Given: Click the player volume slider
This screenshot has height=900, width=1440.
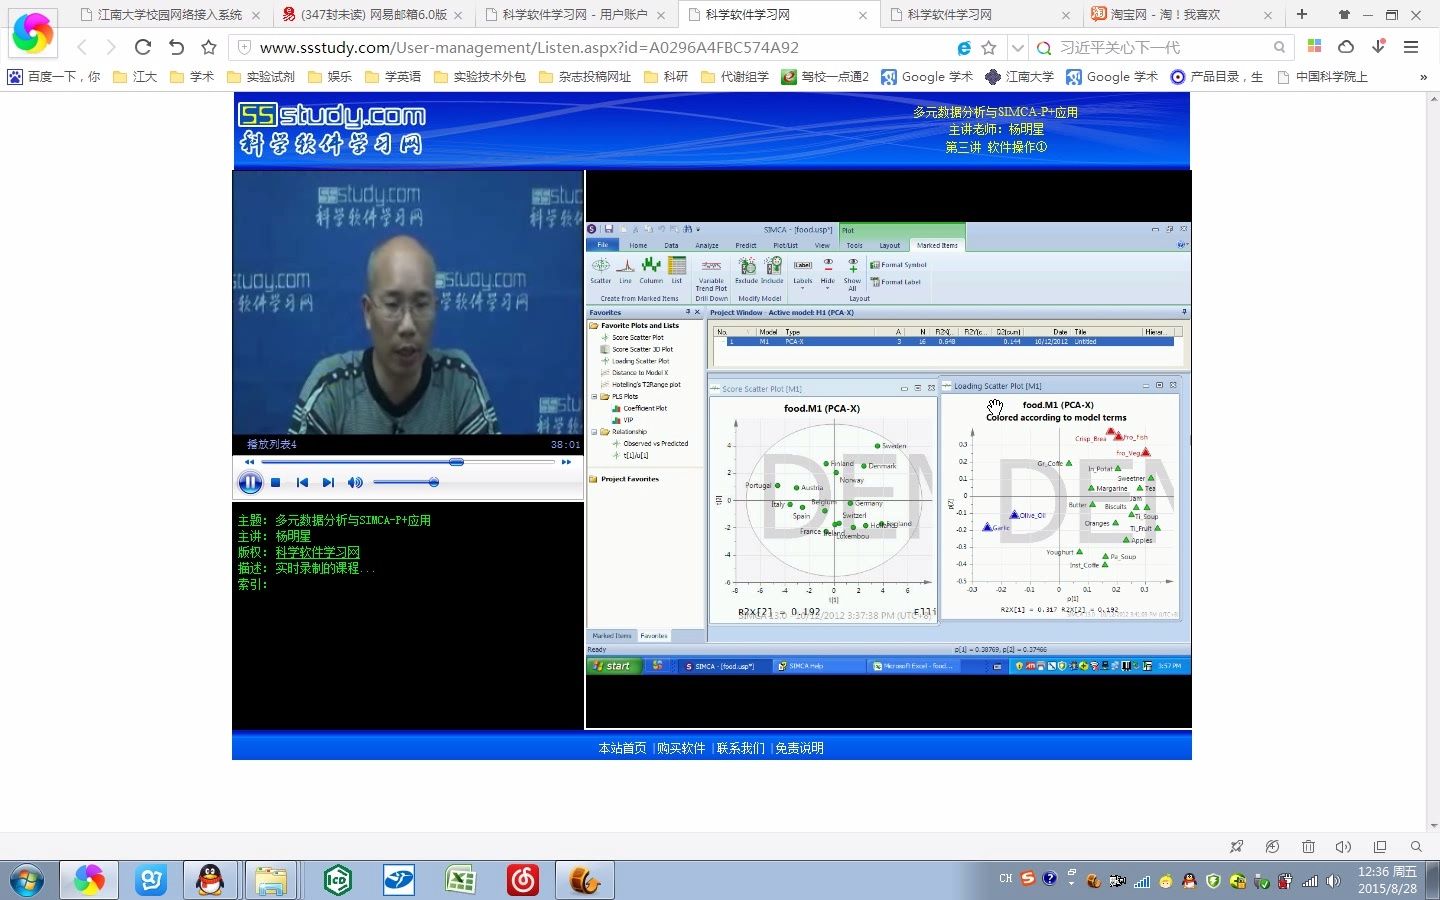Looking at the screenshot, I should point(406,482).
